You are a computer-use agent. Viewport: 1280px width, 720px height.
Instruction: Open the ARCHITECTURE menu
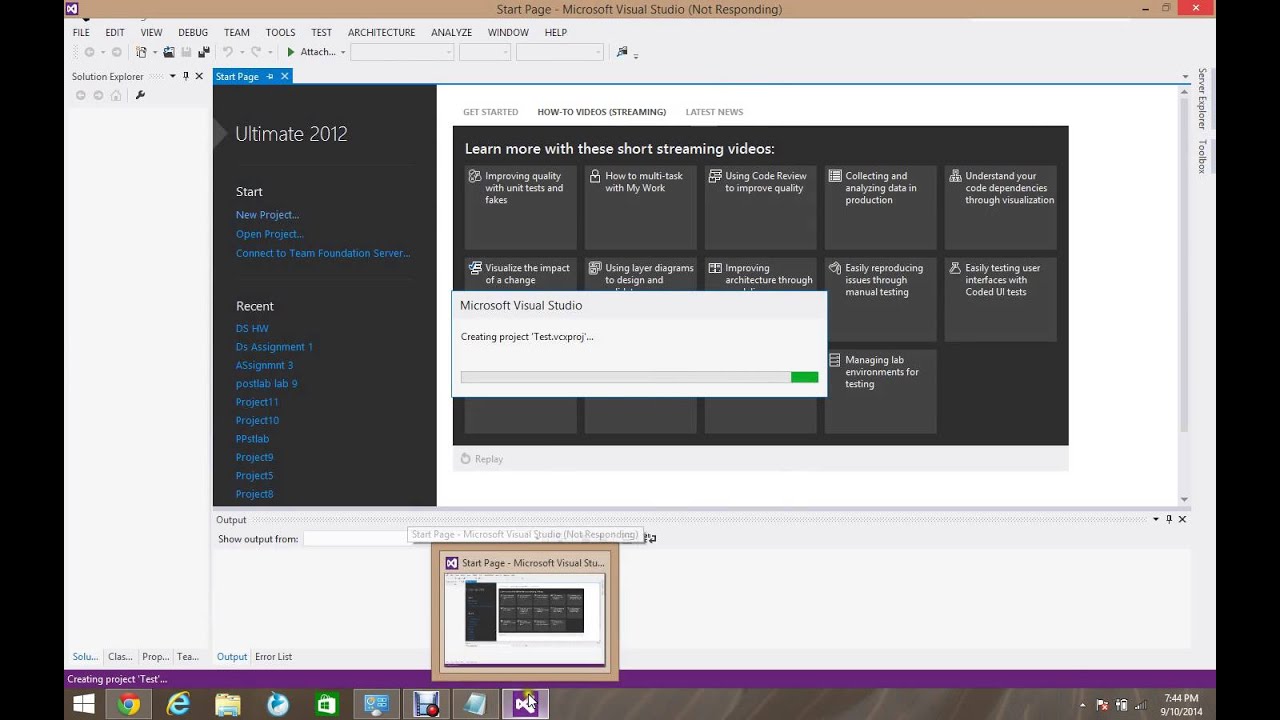381,32
